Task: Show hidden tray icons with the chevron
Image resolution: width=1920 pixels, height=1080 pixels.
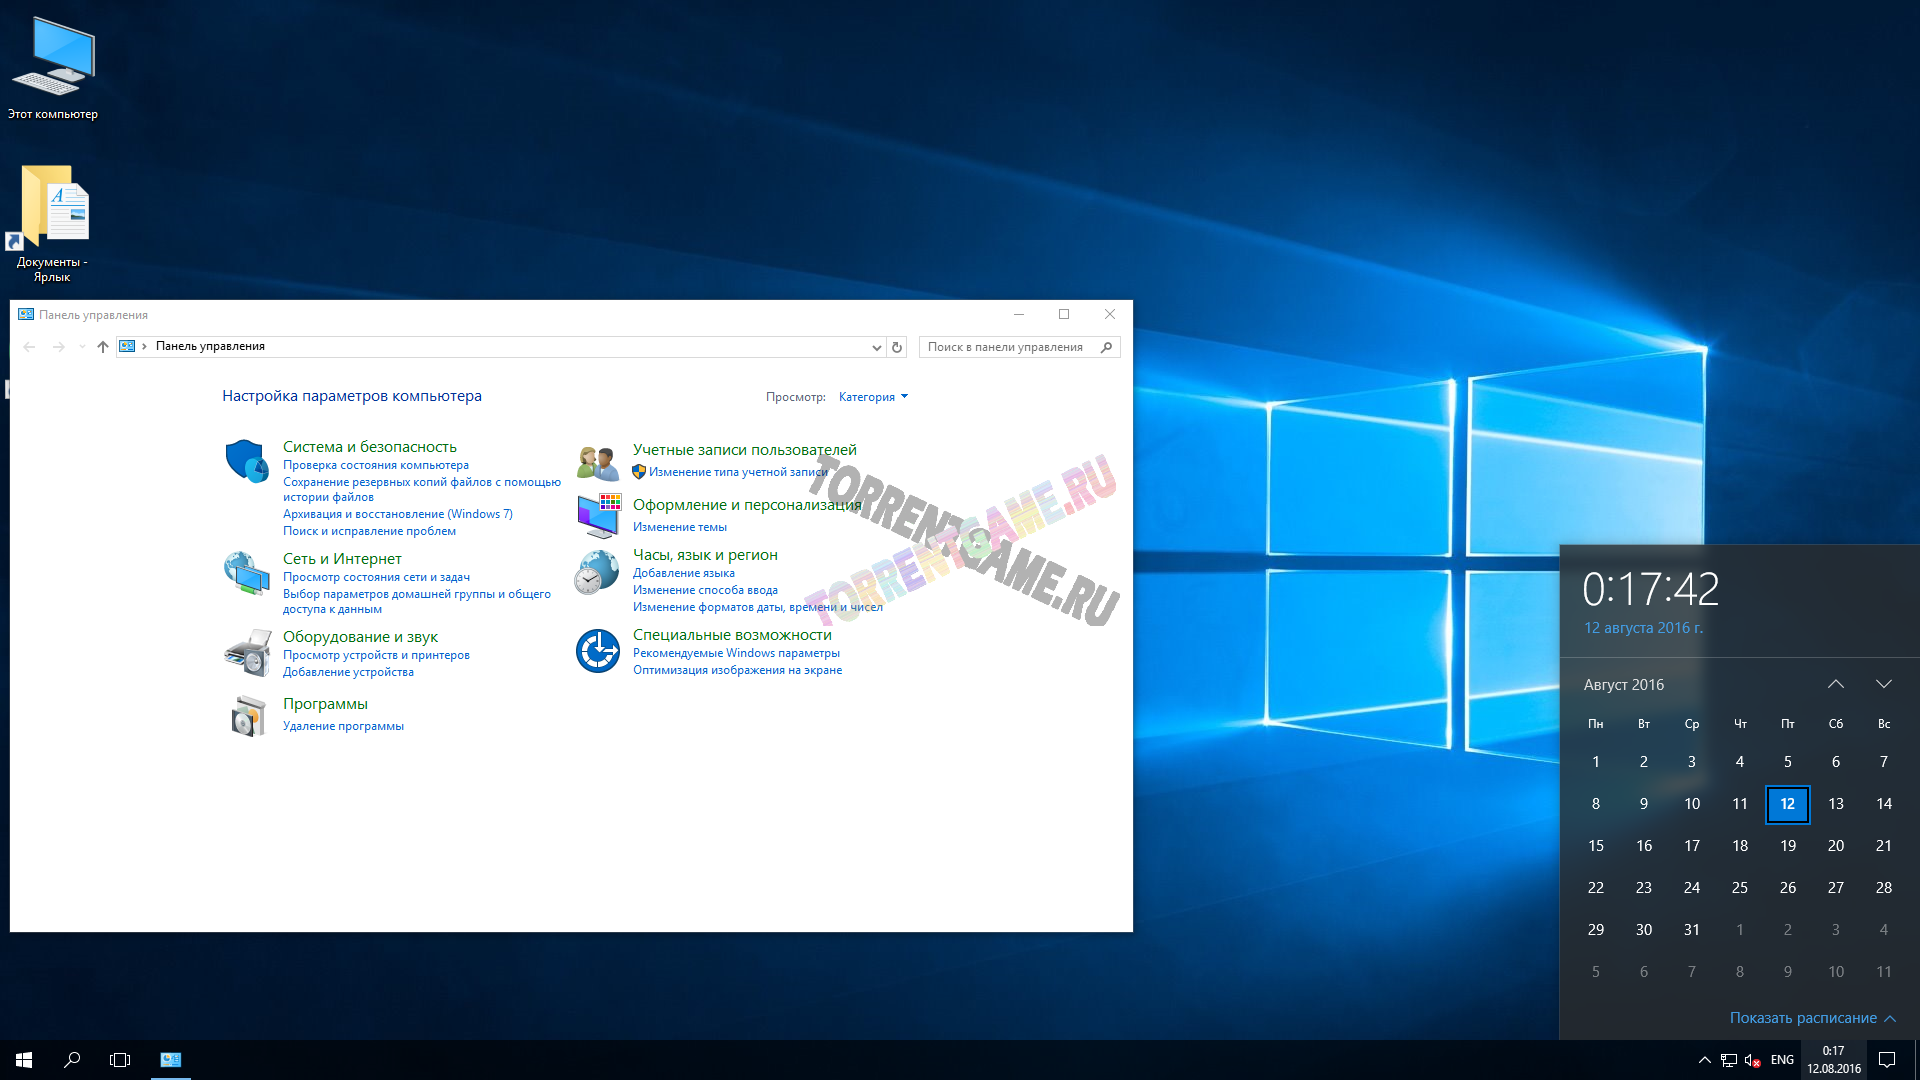Action: 1704,1060
